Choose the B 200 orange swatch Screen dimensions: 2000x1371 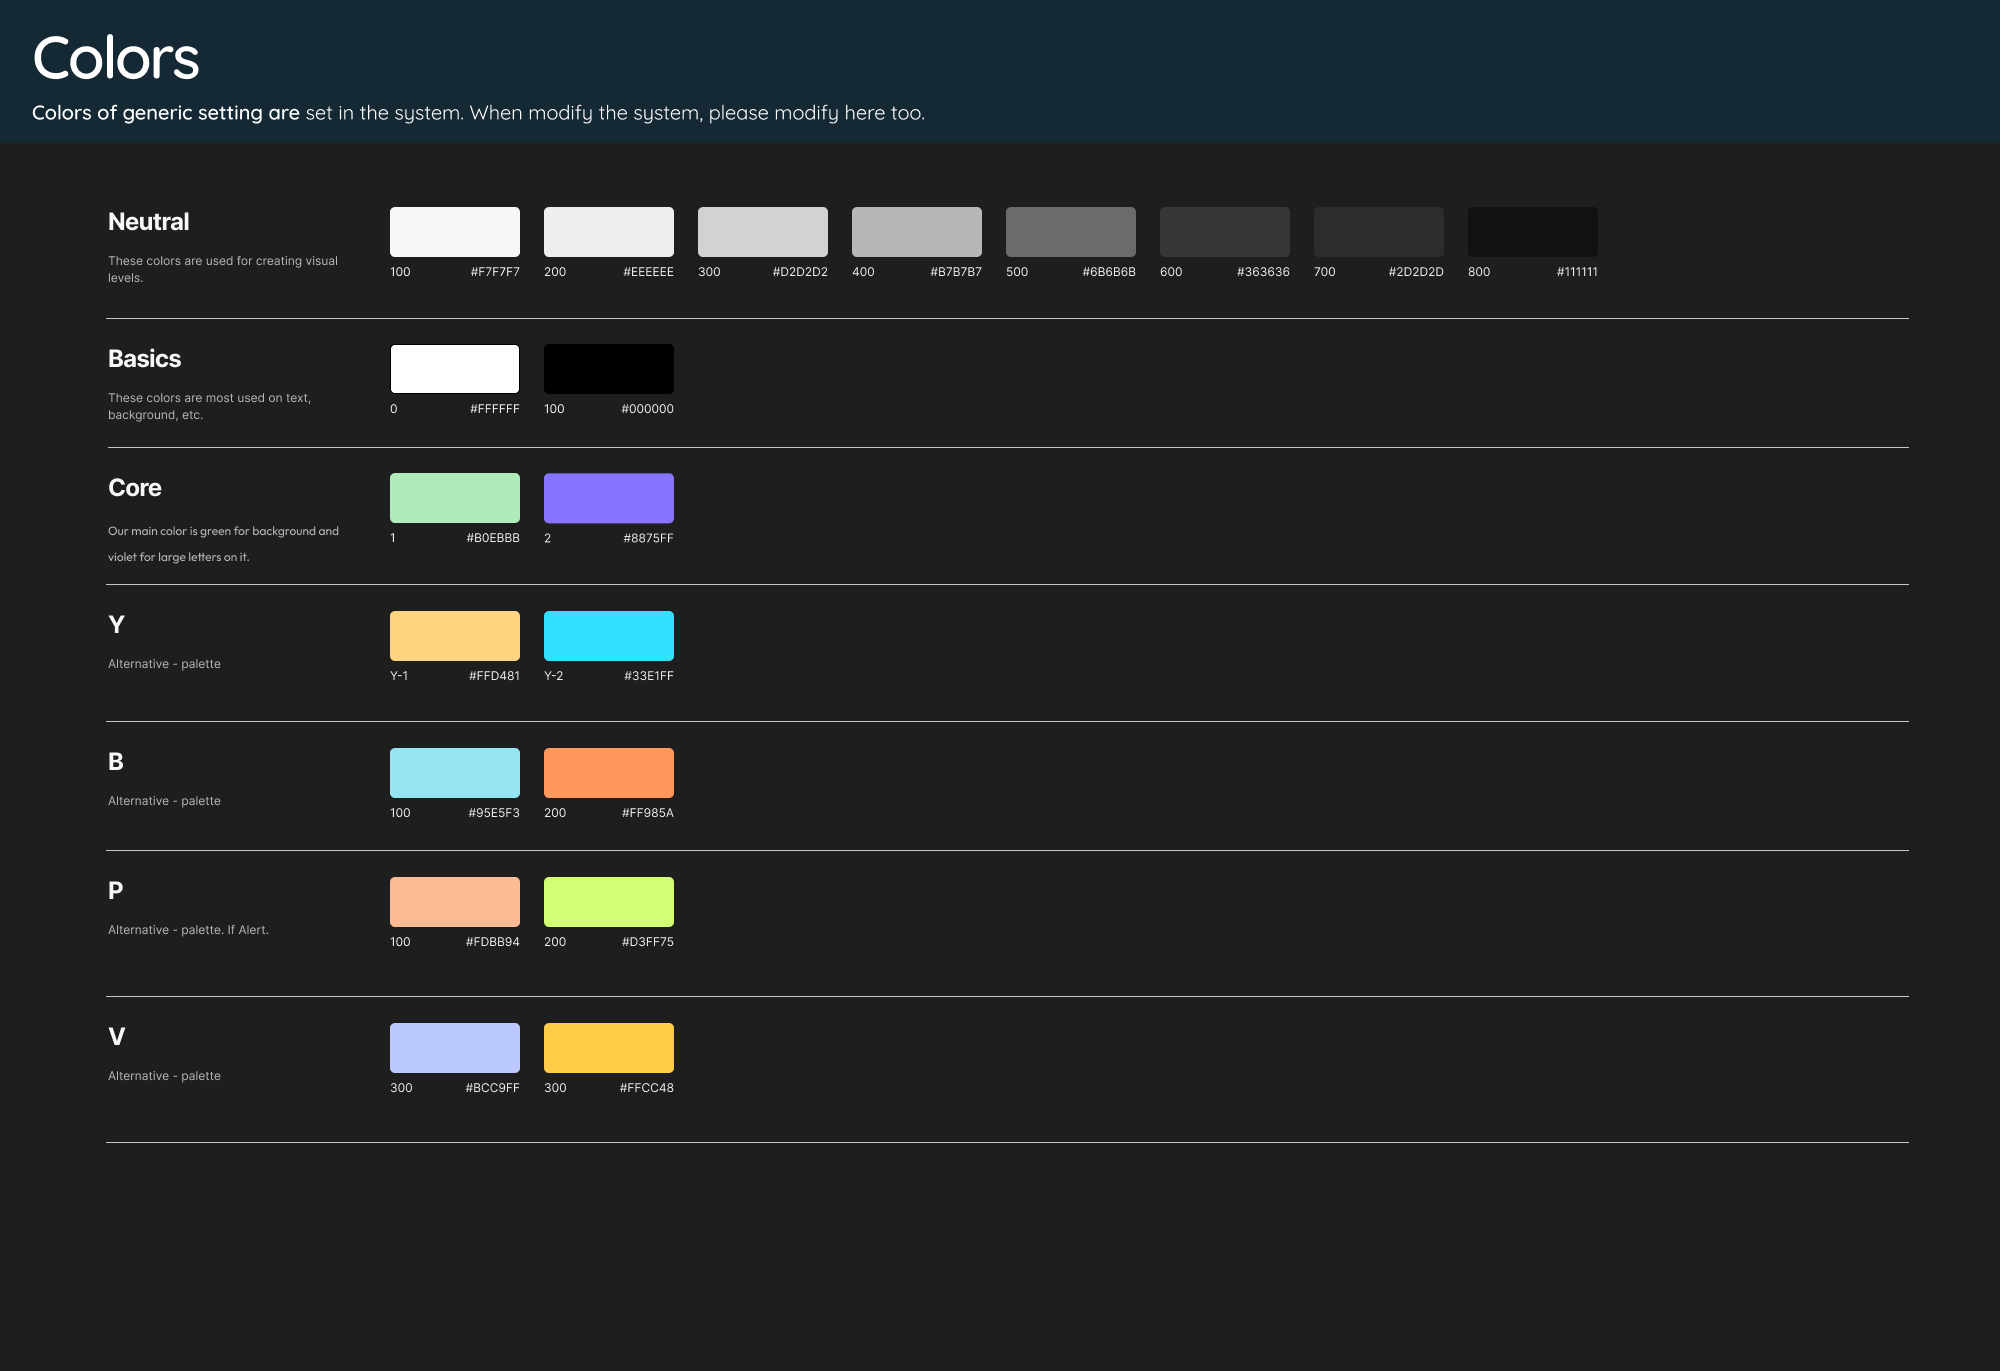click(x=609, y=773)
